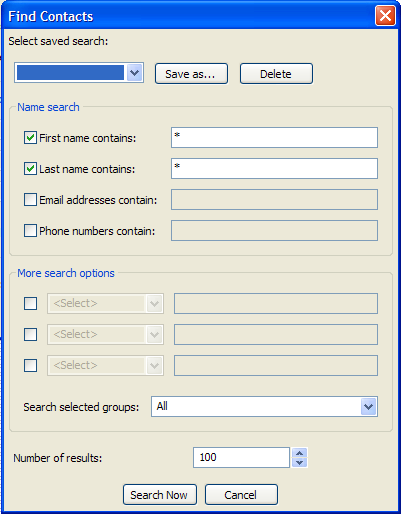Decrease number of results with down arrow
This screenshot has height=514, width=401.
pyautogui.click(x=300, y=463)
